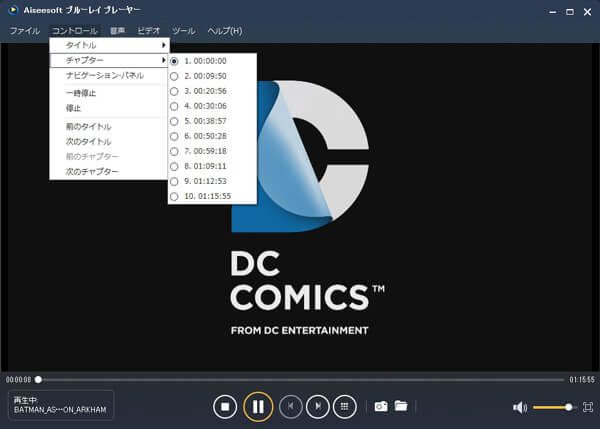Click the playback progress bar
The image size is (600, 429).
pyautogui.click(x=300, y=380)
